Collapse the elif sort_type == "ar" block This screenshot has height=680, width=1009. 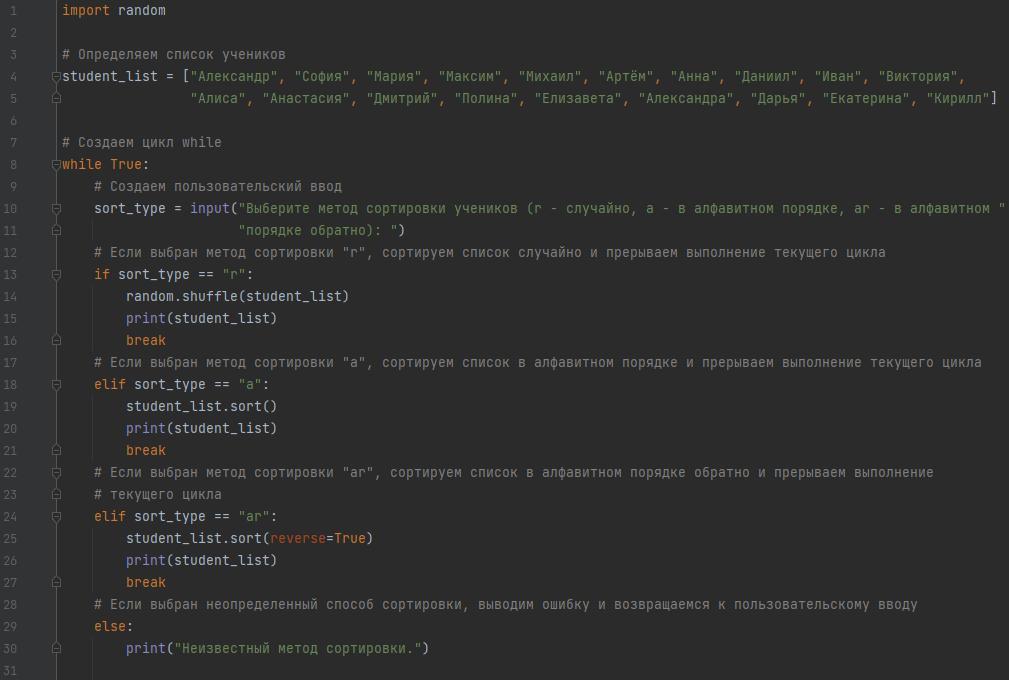(x=56, y=516)
